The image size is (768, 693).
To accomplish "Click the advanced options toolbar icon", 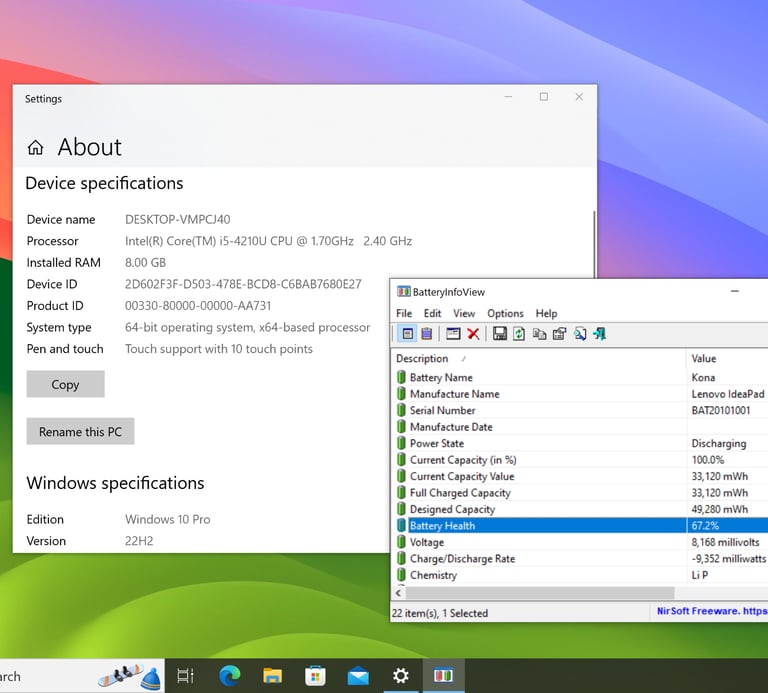I will (x=559, y=334).
